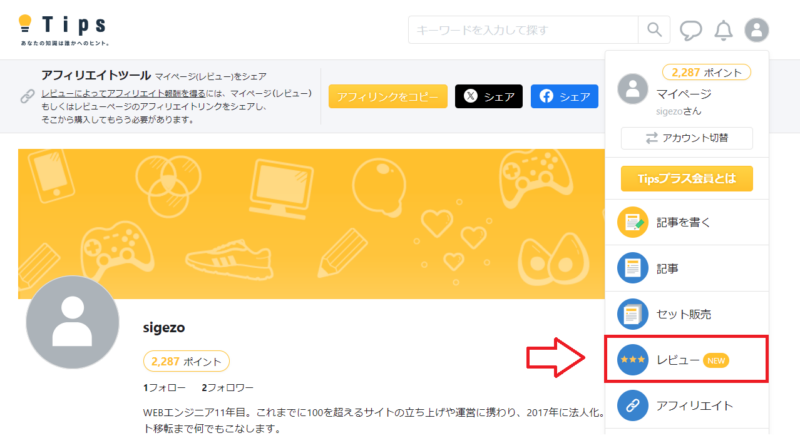Click the sigezo profile name
This screenshot has height=448, width=800.
click(164, 328)
